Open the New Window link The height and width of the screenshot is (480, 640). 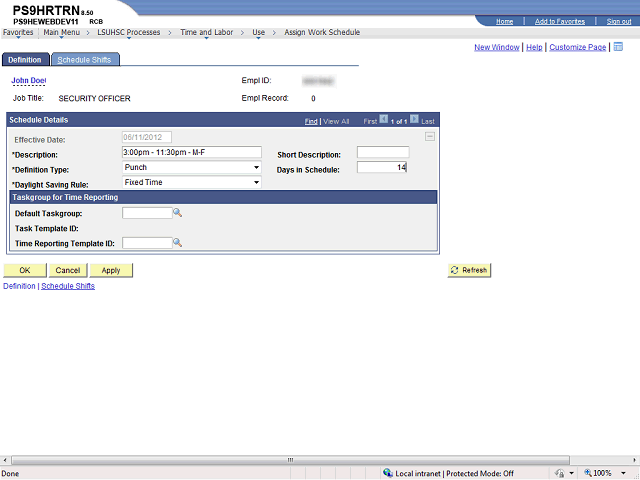[x=497, y=47]
